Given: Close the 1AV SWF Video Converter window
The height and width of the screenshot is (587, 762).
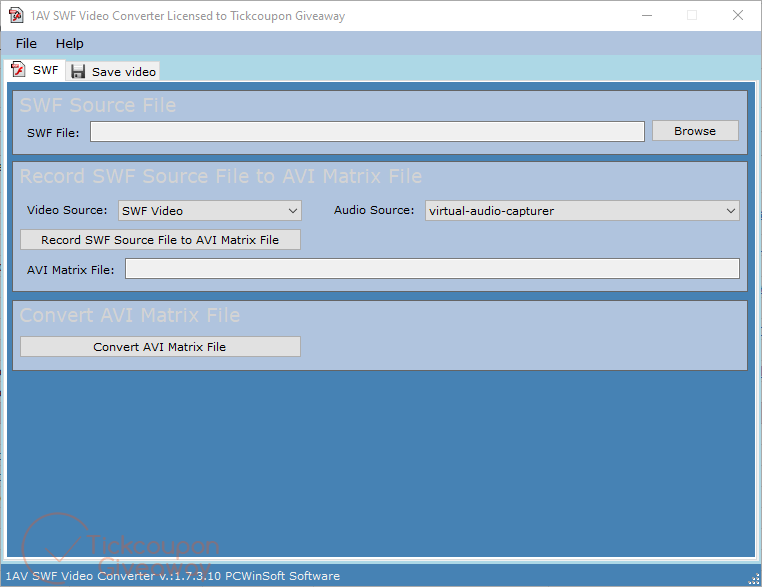Looking at the screenshot, I should click(x=738, y=16).
